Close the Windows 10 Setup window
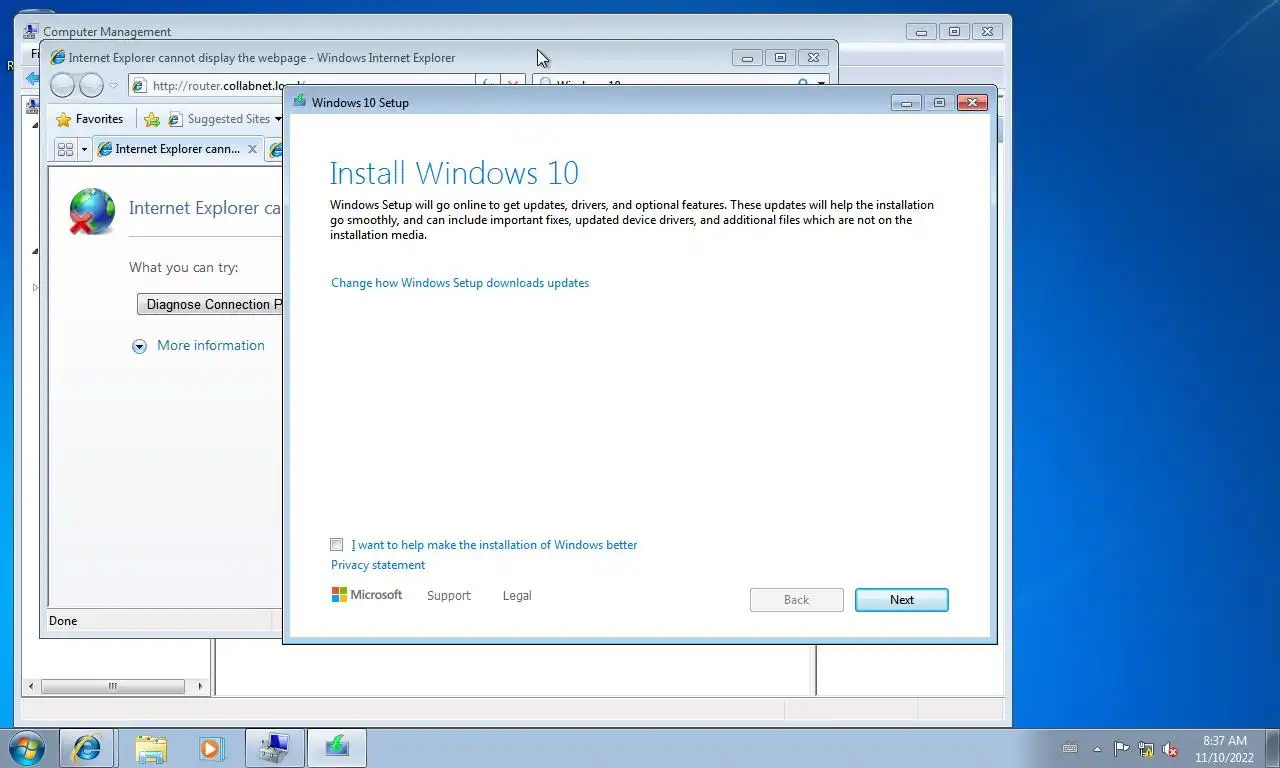This screenshot has width=1280, height=768. 972,102
